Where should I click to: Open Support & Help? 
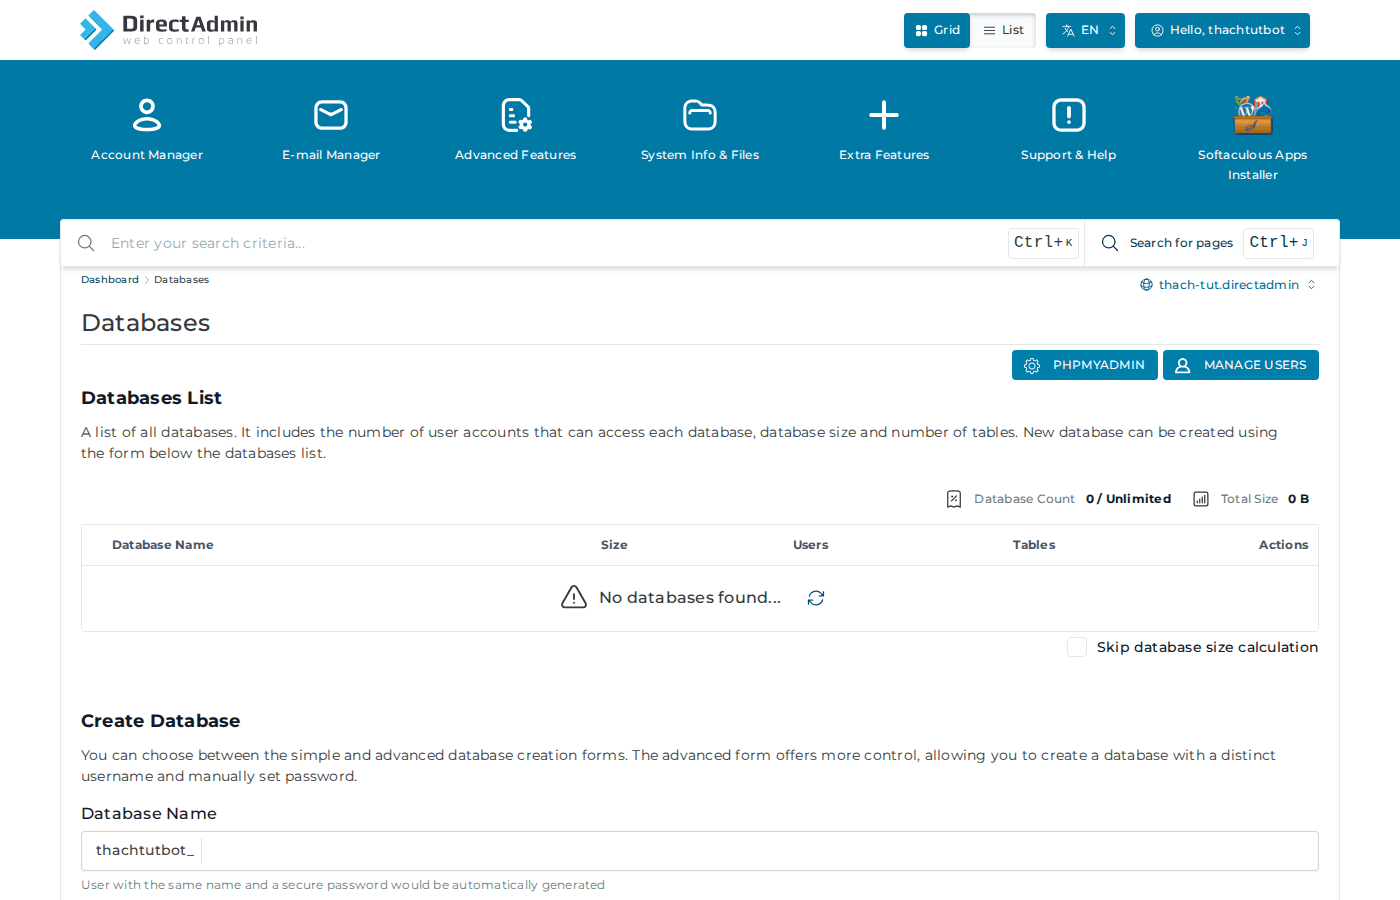click(1068, 130)
